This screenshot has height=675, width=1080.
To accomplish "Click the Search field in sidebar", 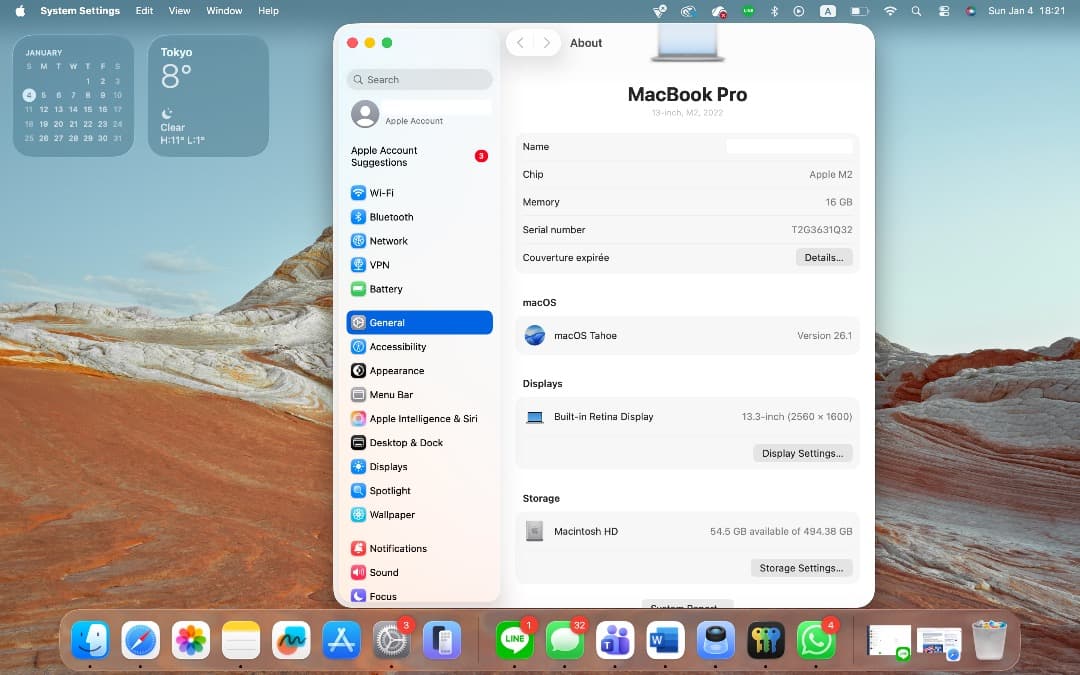I will [x=420, y=80].
